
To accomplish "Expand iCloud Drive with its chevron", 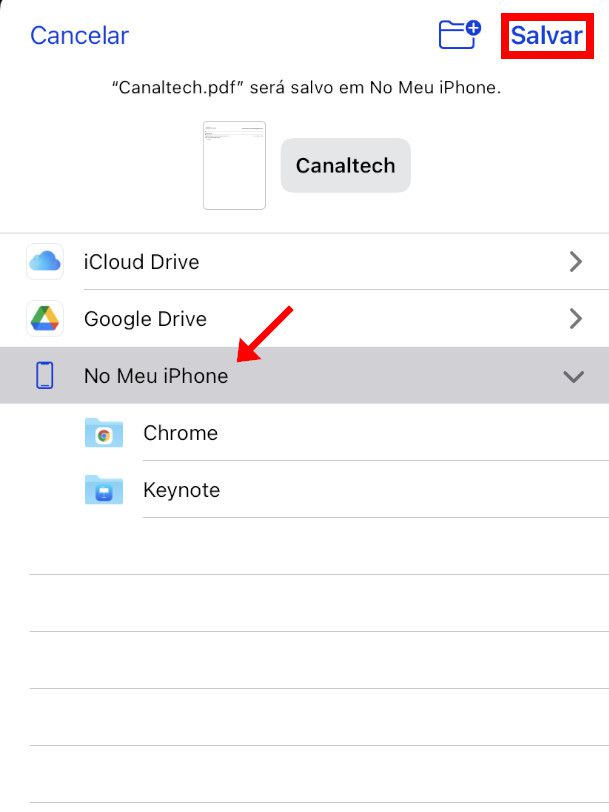I will pos(575,262).
